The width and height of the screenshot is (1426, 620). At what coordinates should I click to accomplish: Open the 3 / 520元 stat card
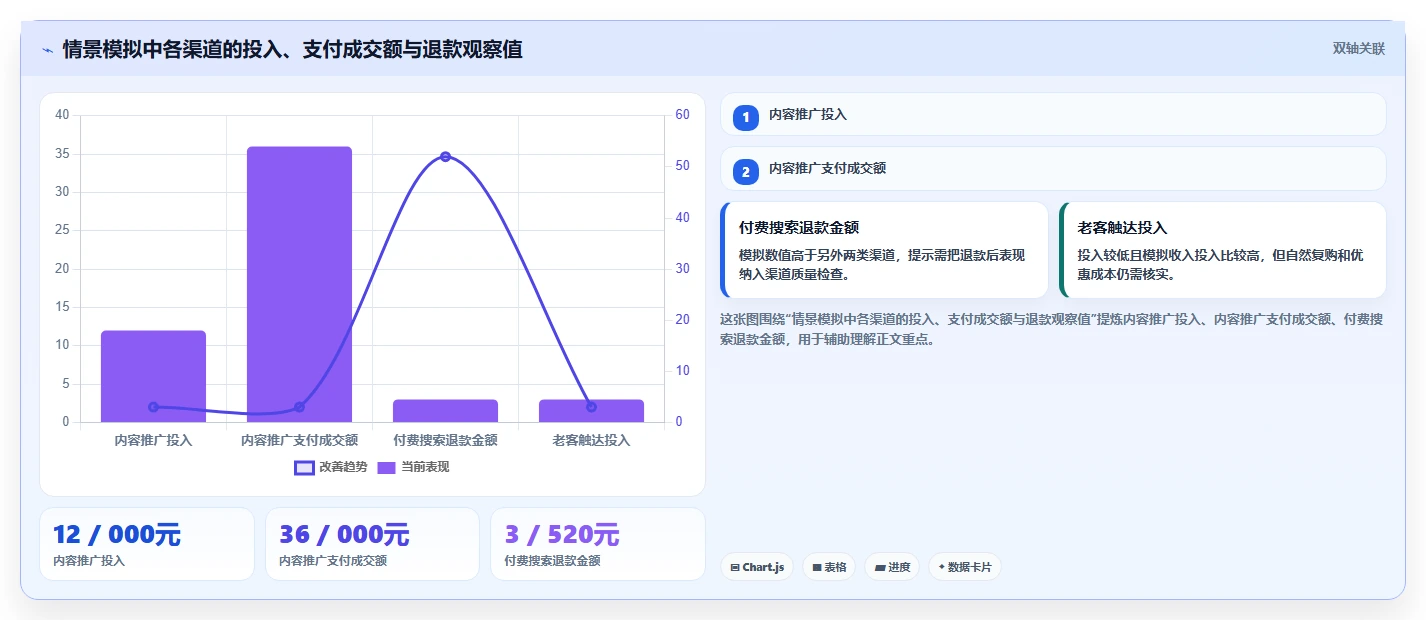click(598, 544)
